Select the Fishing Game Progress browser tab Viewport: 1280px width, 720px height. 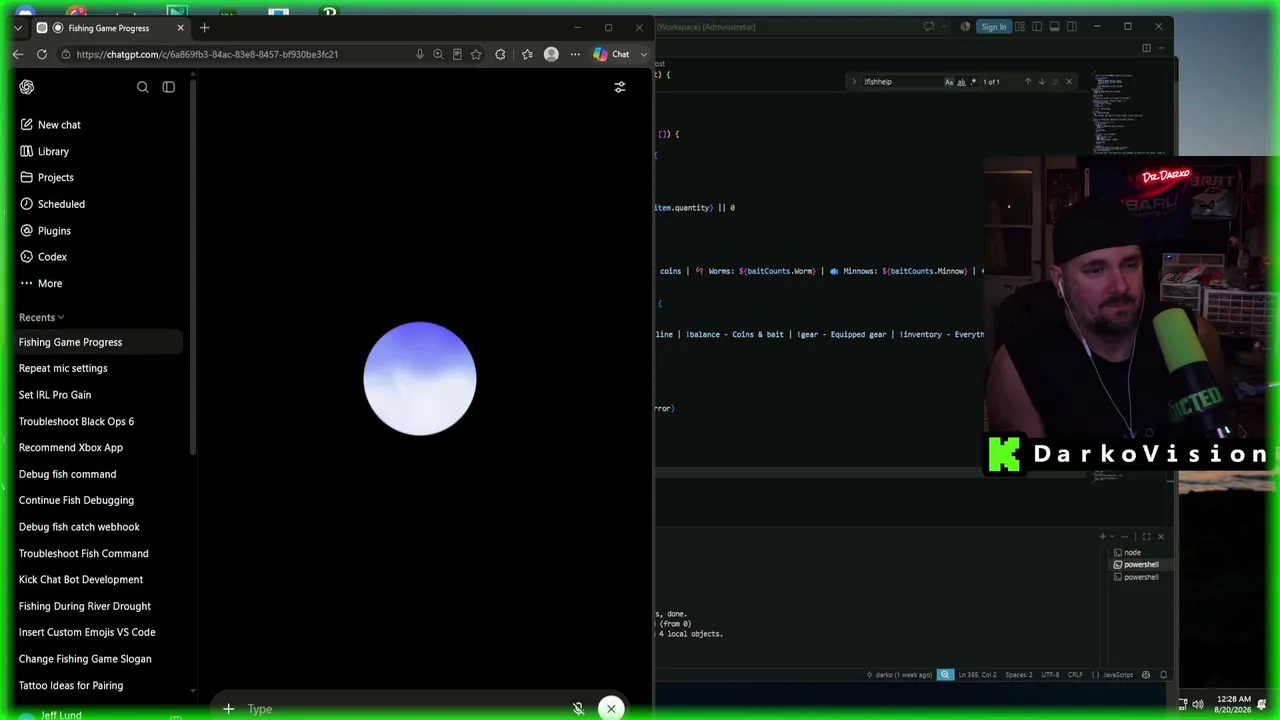109,28
